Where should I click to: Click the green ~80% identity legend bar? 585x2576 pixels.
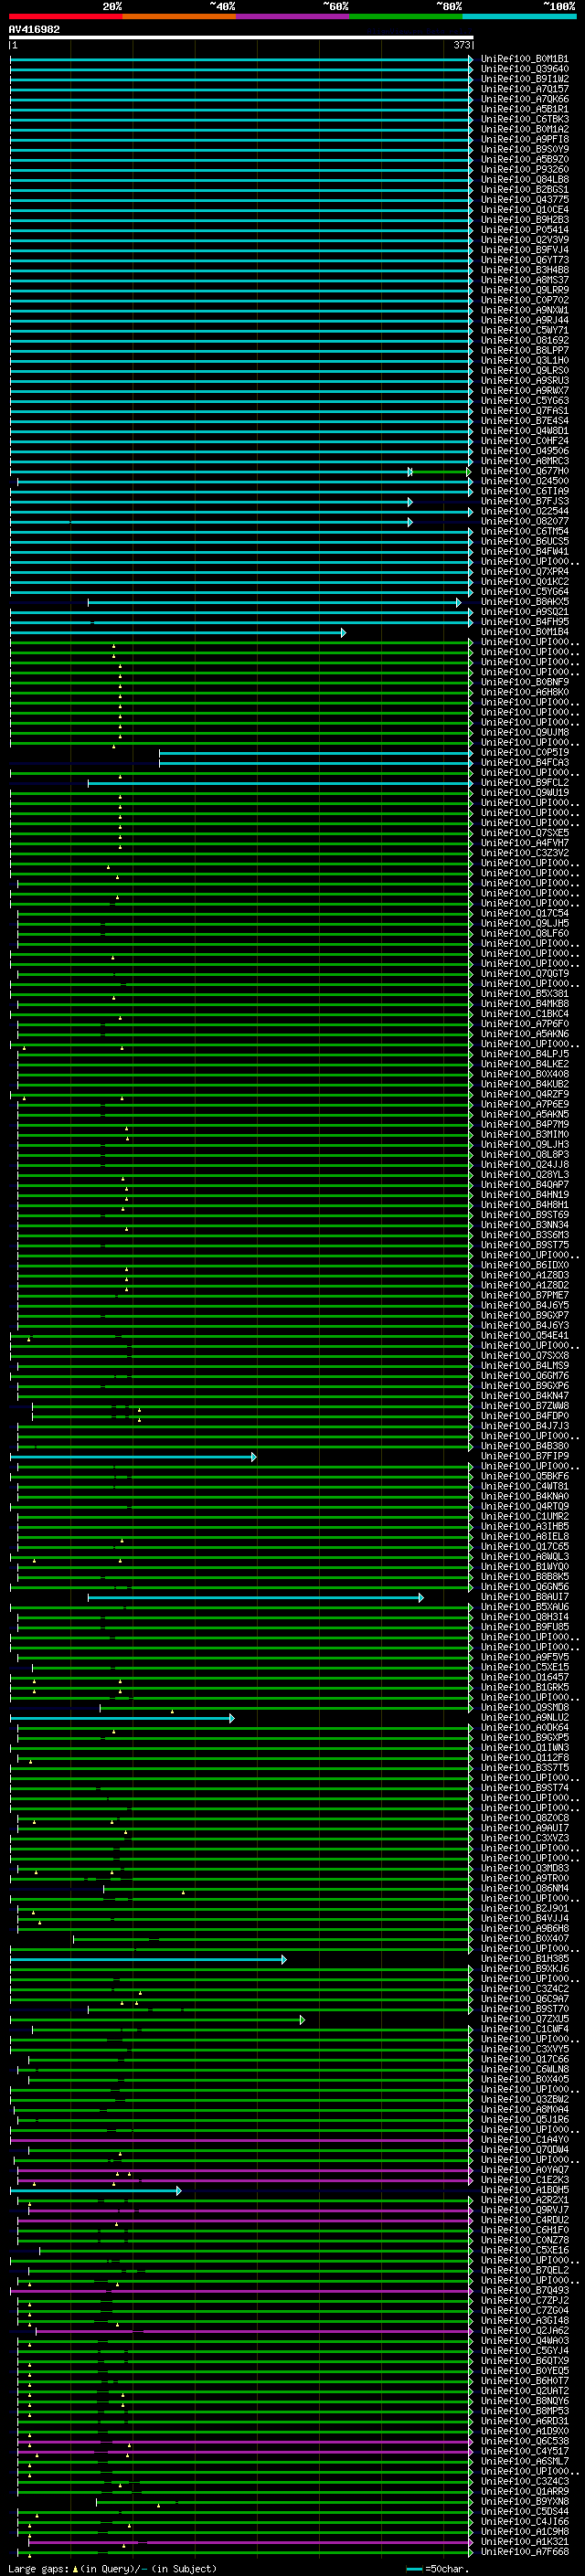pyautogui.click(x=406, y=16)
